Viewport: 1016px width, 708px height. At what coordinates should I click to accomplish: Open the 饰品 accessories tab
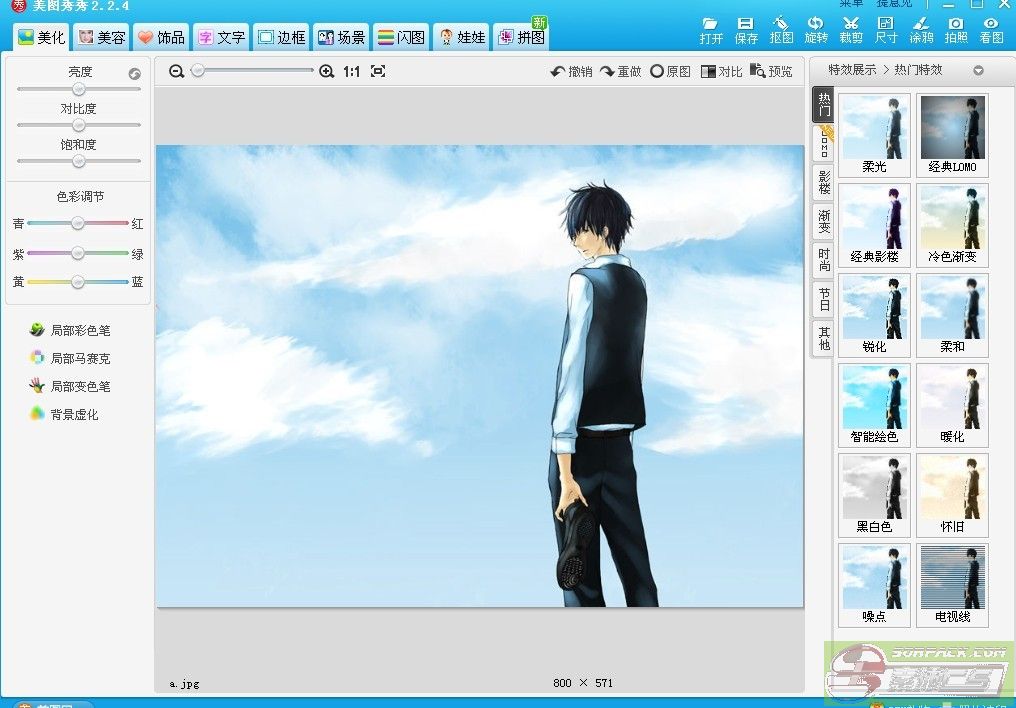pyautogui.click(x=161, y=37)
